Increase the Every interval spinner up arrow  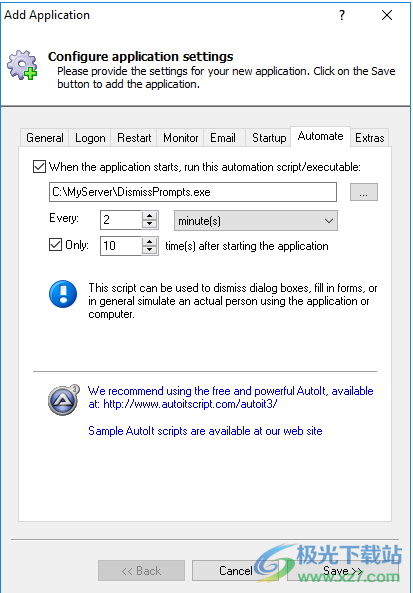coord(149,216)
